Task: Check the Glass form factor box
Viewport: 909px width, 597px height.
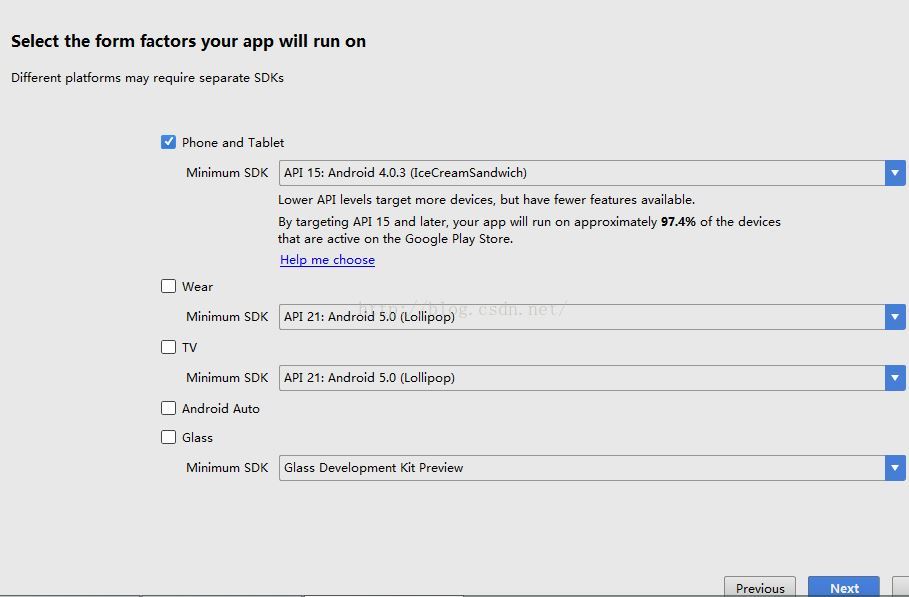Action: [x=169, y=437]
